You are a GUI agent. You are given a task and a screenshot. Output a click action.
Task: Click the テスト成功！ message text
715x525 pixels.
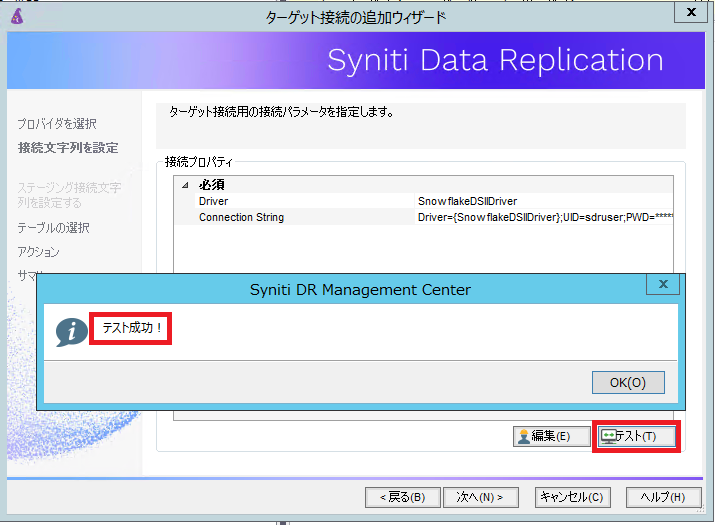[132, 328]
